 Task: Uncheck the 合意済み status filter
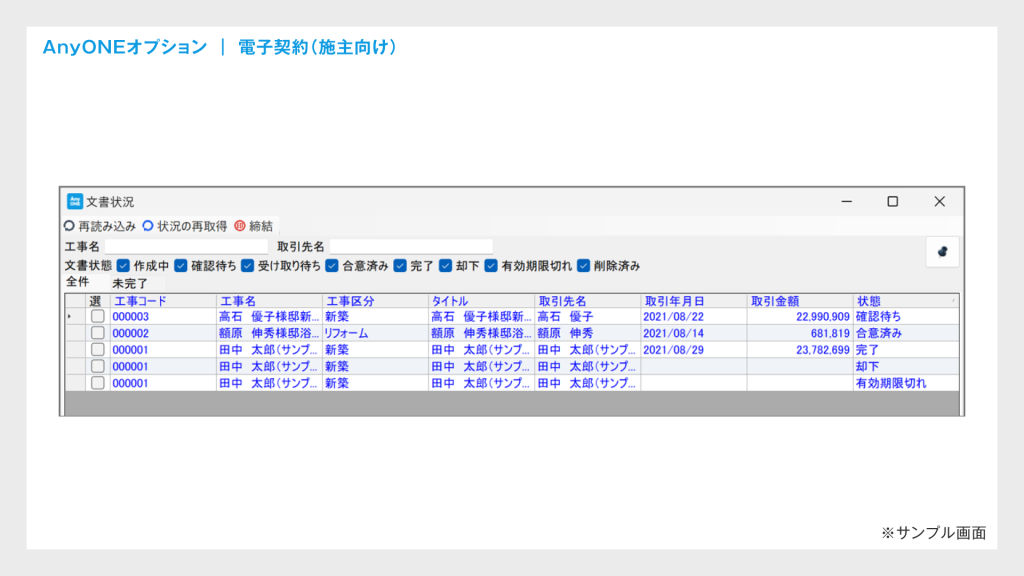point(331,266)
